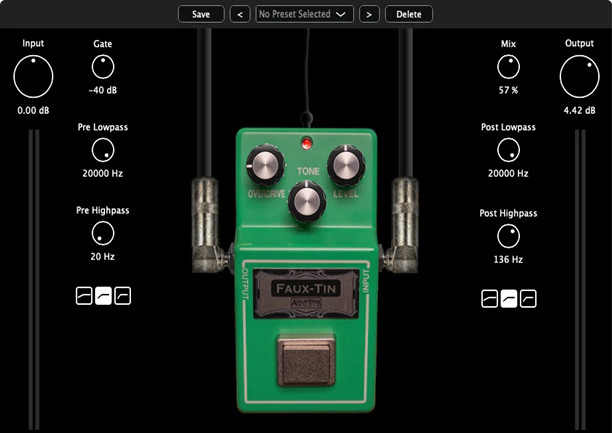
Task: Go to the next preset with right arrow
Action: (370, 14)
